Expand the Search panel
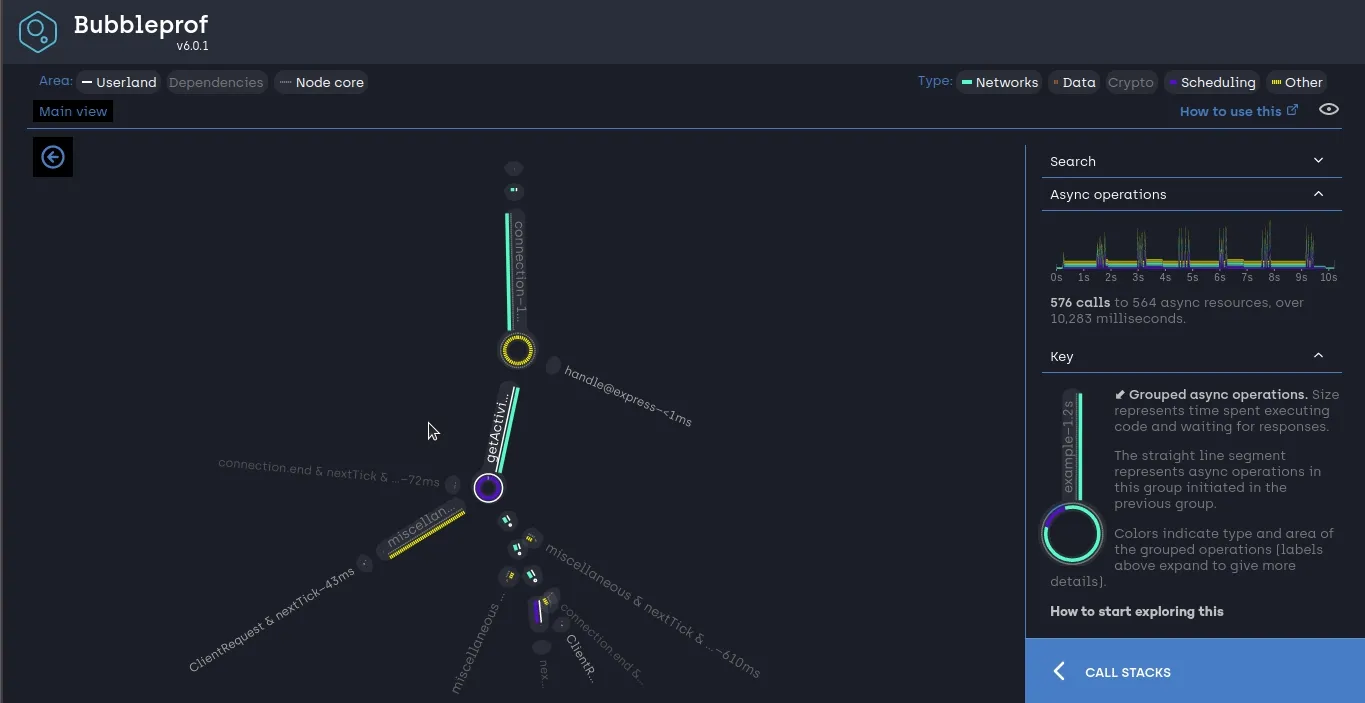 click(1191, 161)
